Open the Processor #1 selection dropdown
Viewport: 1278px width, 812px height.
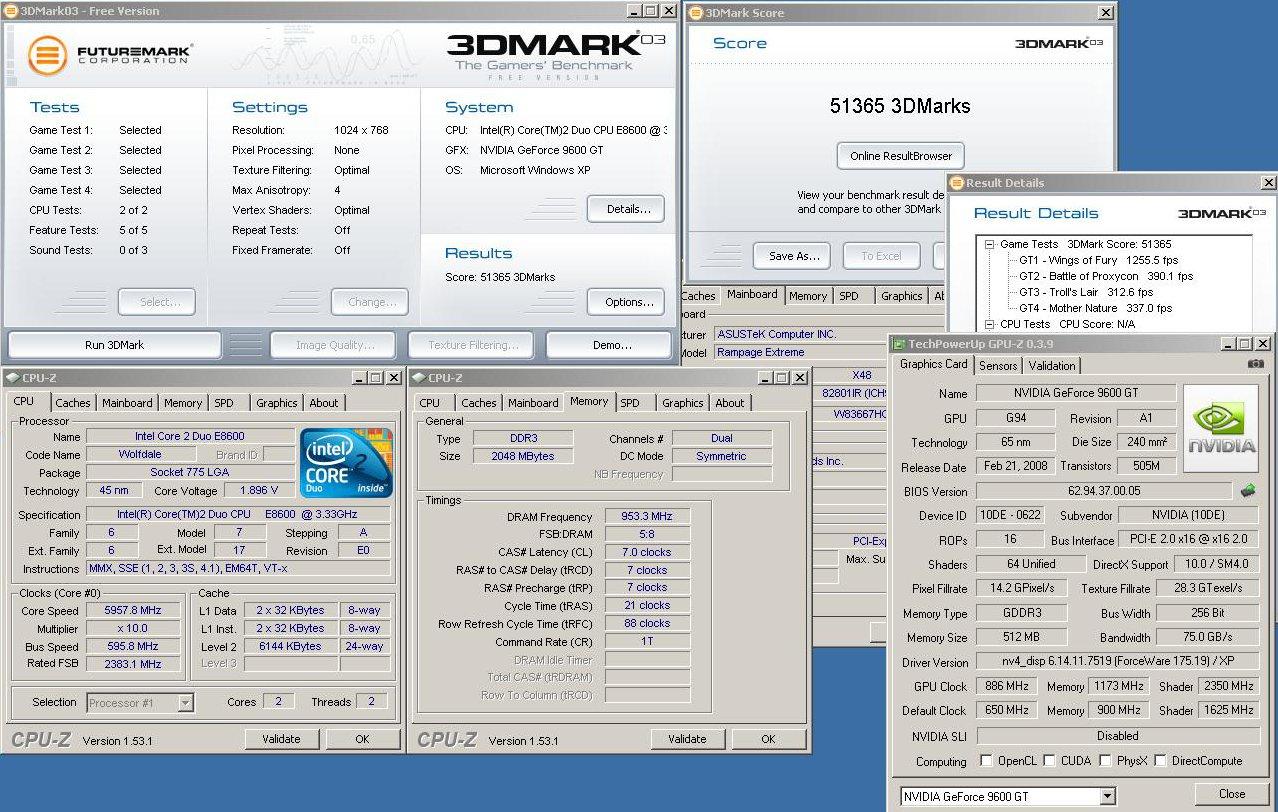(x=185, y=703)
